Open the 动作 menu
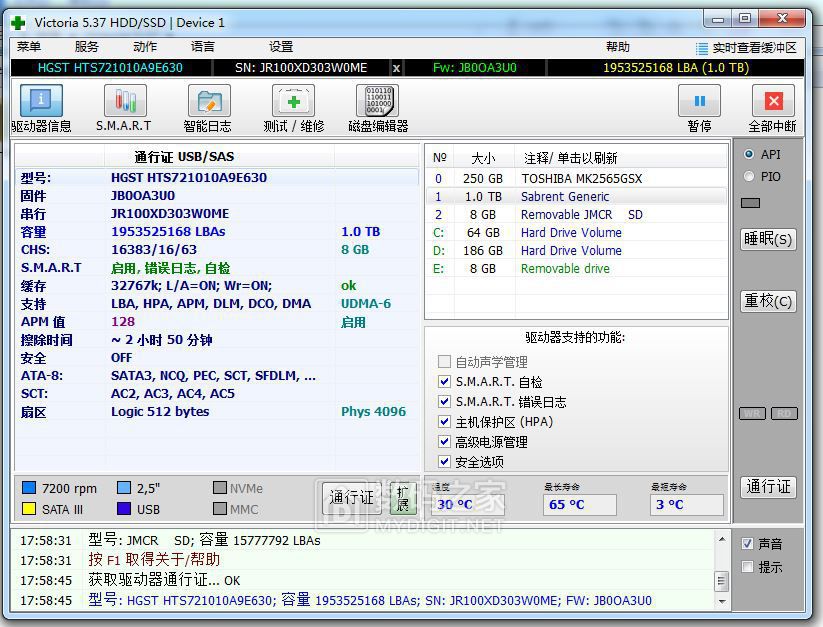Viewport: 823px width, 627px height. point(145,47)
